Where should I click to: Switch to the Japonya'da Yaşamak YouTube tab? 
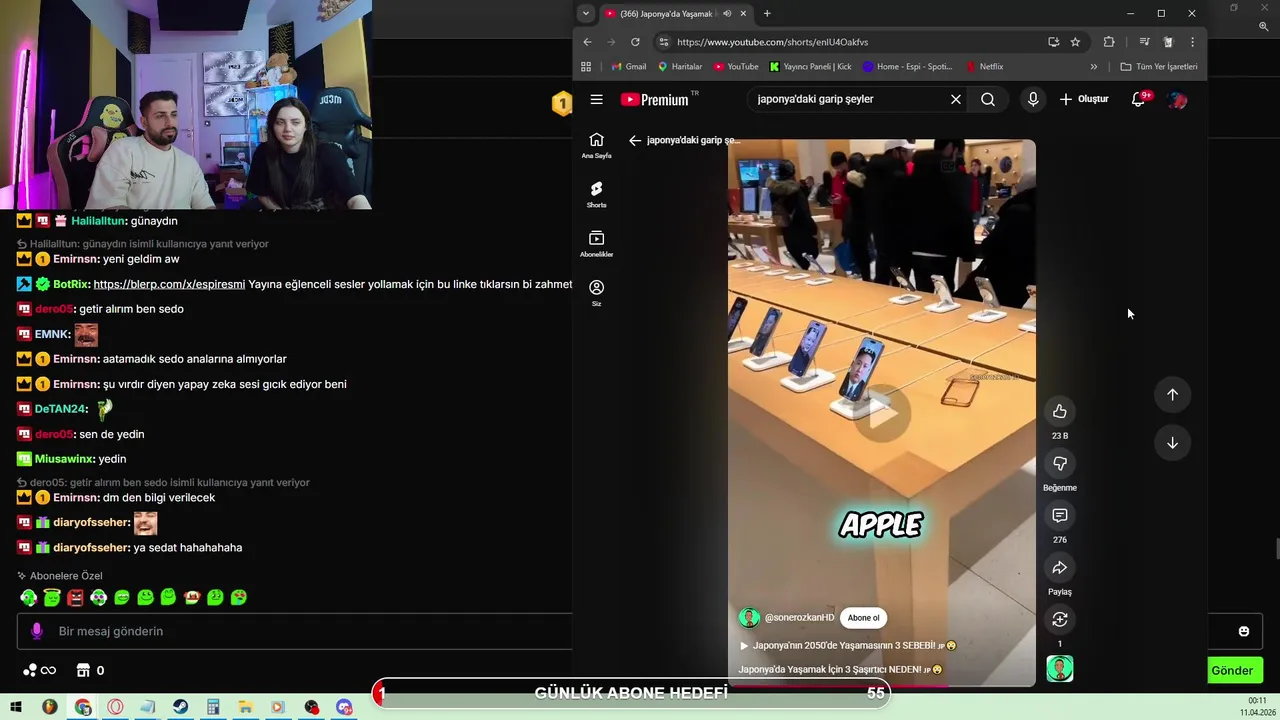click(675, 14)
